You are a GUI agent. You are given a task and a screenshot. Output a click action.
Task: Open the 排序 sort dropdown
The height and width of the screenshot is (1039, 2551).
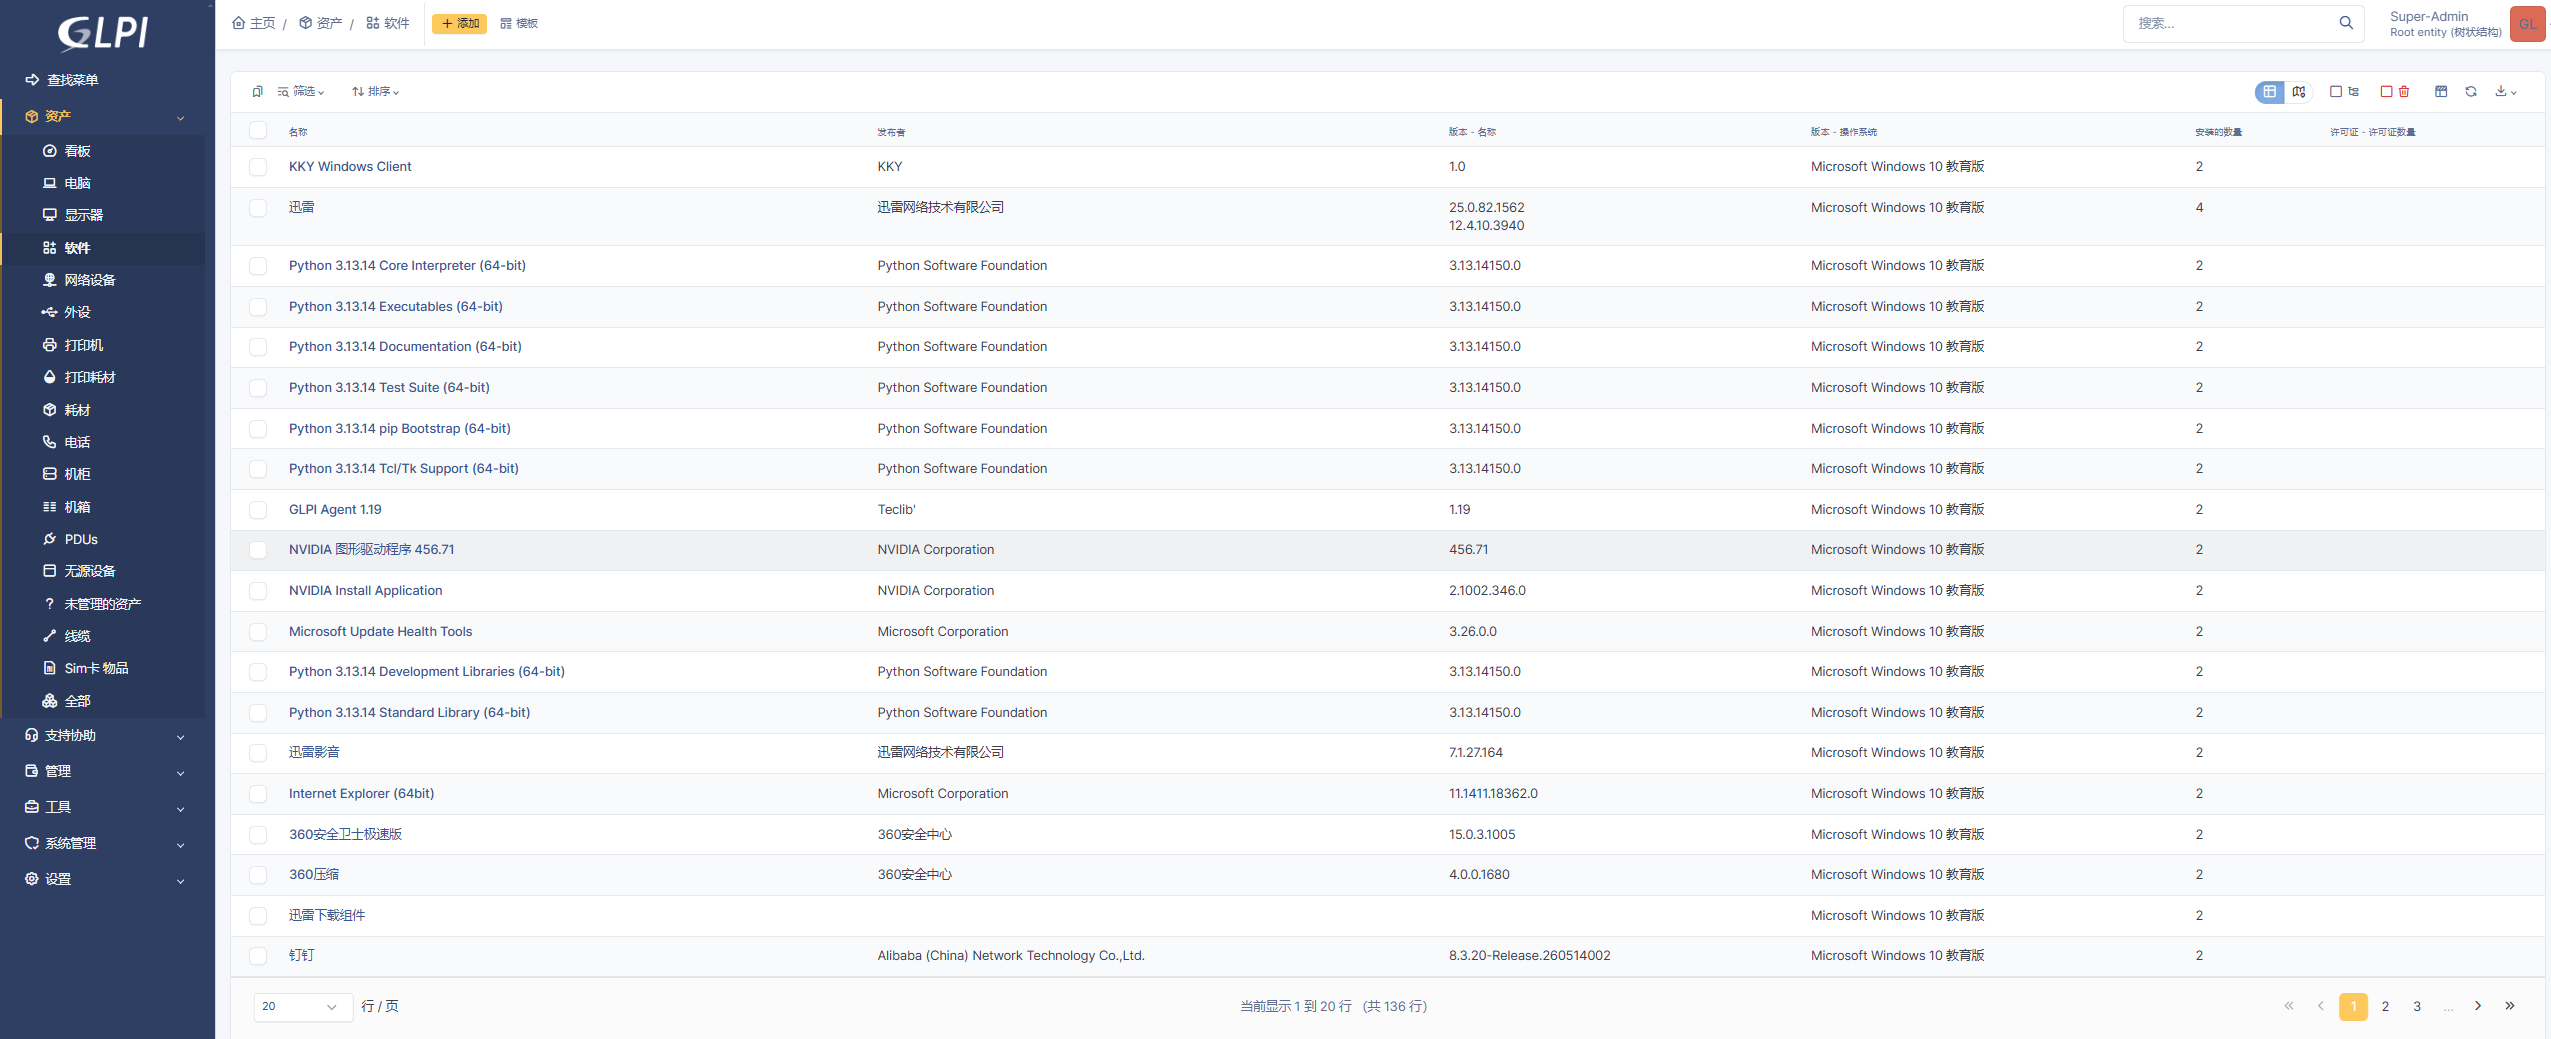[x=375, y=92]
